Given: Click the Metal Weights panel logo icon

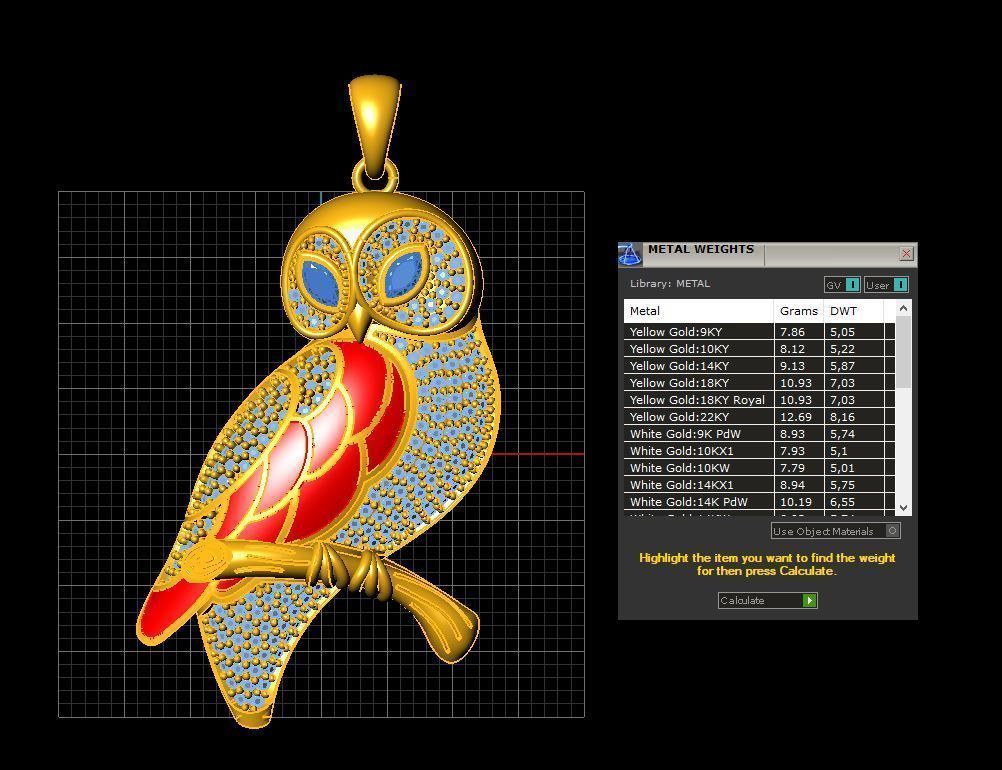Looking at the screenshot, I should (630, 254).
